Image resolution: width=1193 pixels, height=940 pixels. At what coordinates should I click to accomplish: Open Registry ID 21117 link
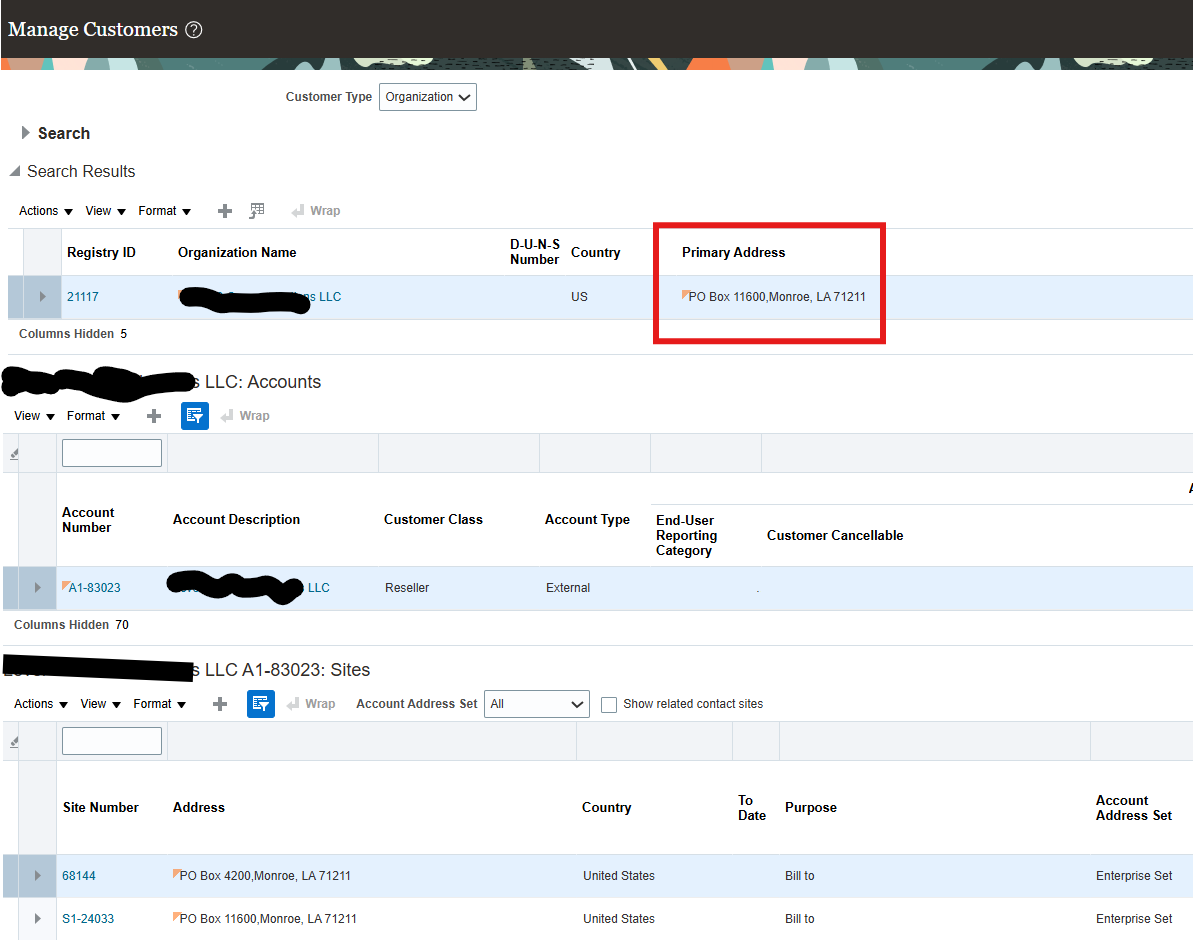tap(83, 297)
